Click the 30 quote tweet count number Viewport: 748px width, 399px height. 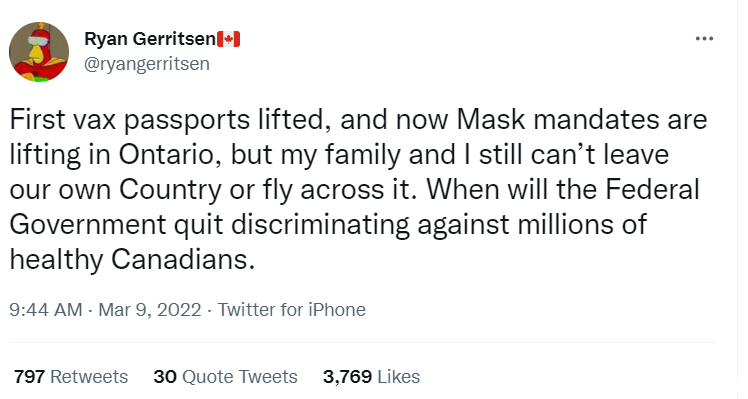point(165,377)
